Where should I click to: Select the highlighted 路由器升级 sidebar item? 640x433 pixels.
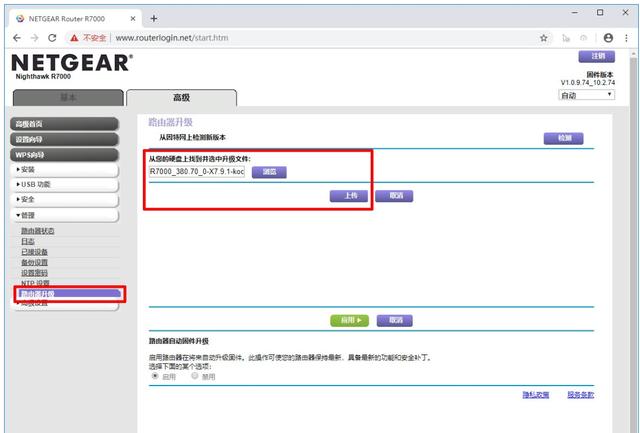(69, 294)
